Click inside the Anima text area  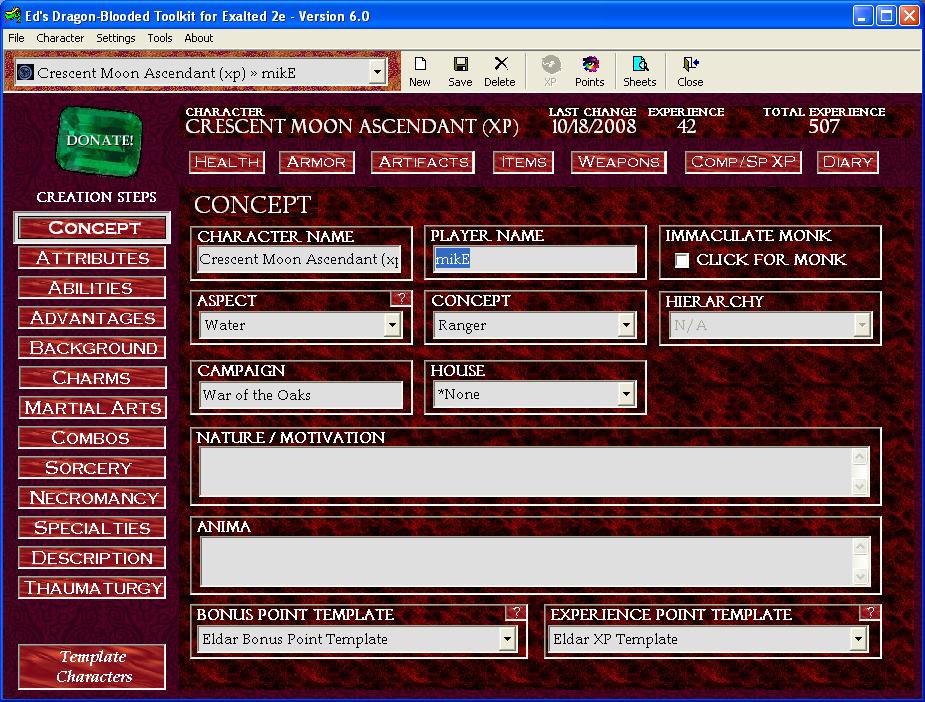pyautogui.click(x=526, y=561)
